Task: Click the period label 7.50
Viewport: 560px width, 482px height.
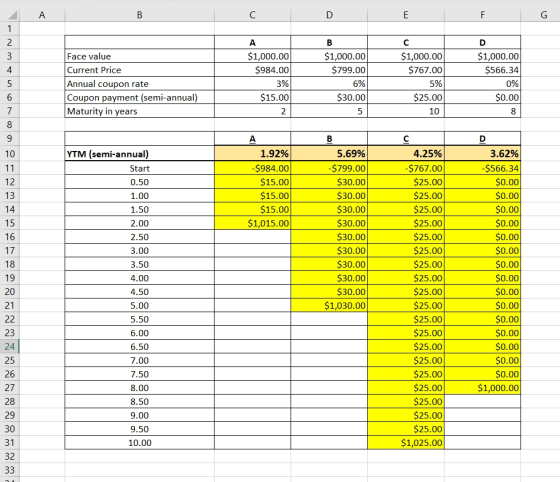Action: 140,374
